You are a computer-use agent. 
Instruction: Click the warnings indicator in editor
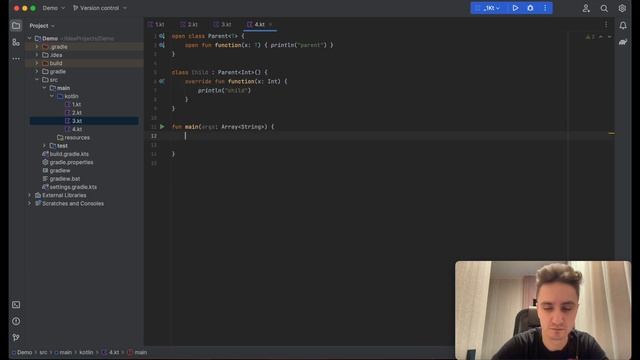590,37
